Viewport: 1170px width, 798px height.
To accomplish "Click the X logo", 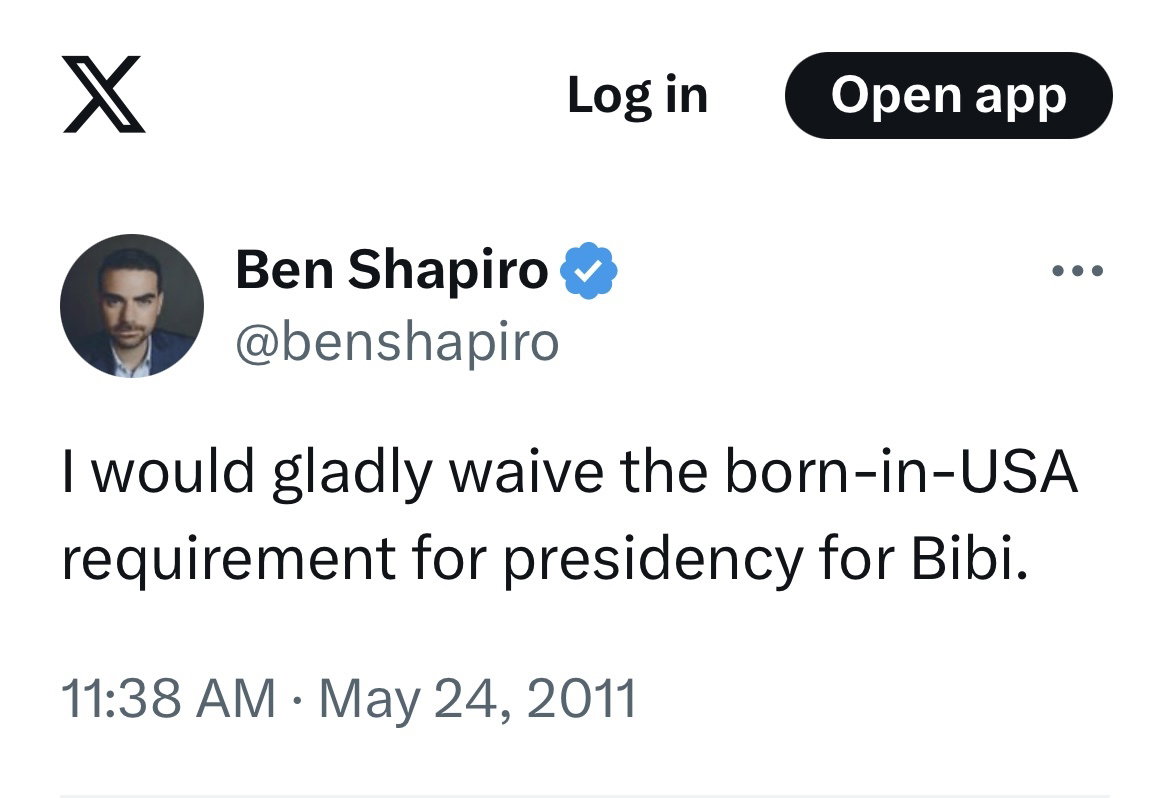I will click(x=104, y=95).
